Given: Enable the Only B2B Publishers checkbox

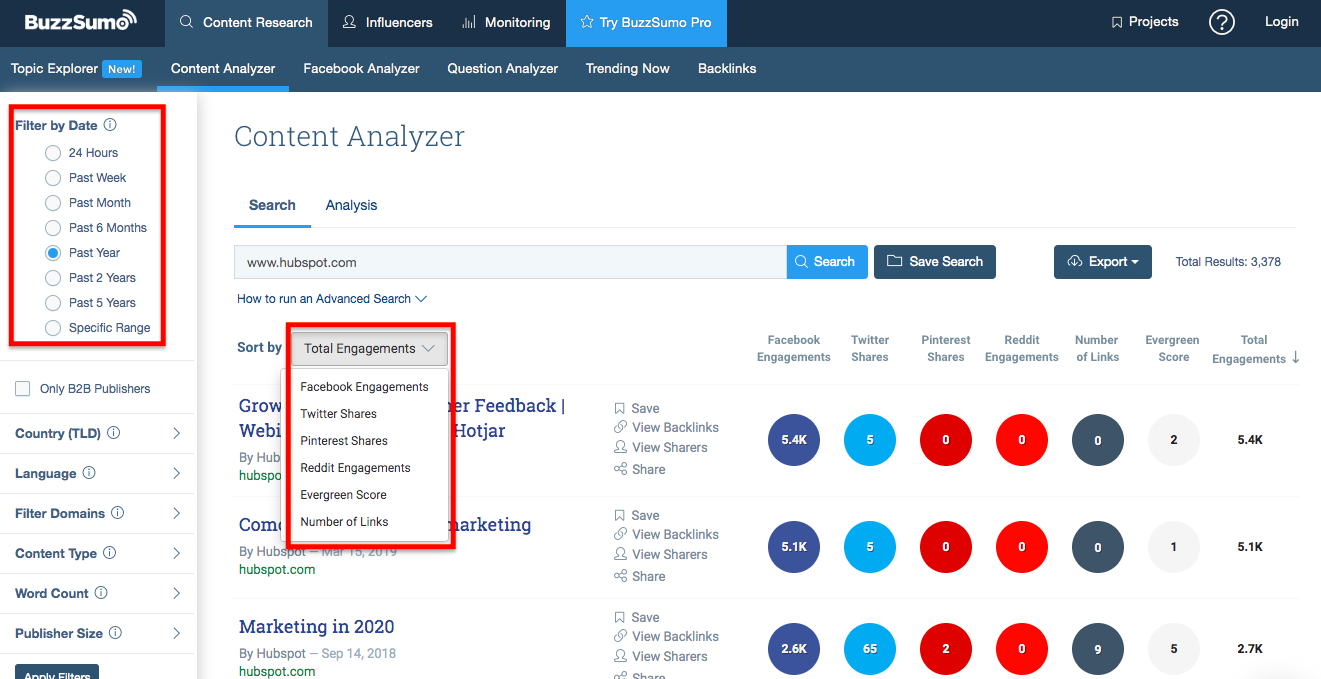Looking at the screenshot, I should click(23, 389).
